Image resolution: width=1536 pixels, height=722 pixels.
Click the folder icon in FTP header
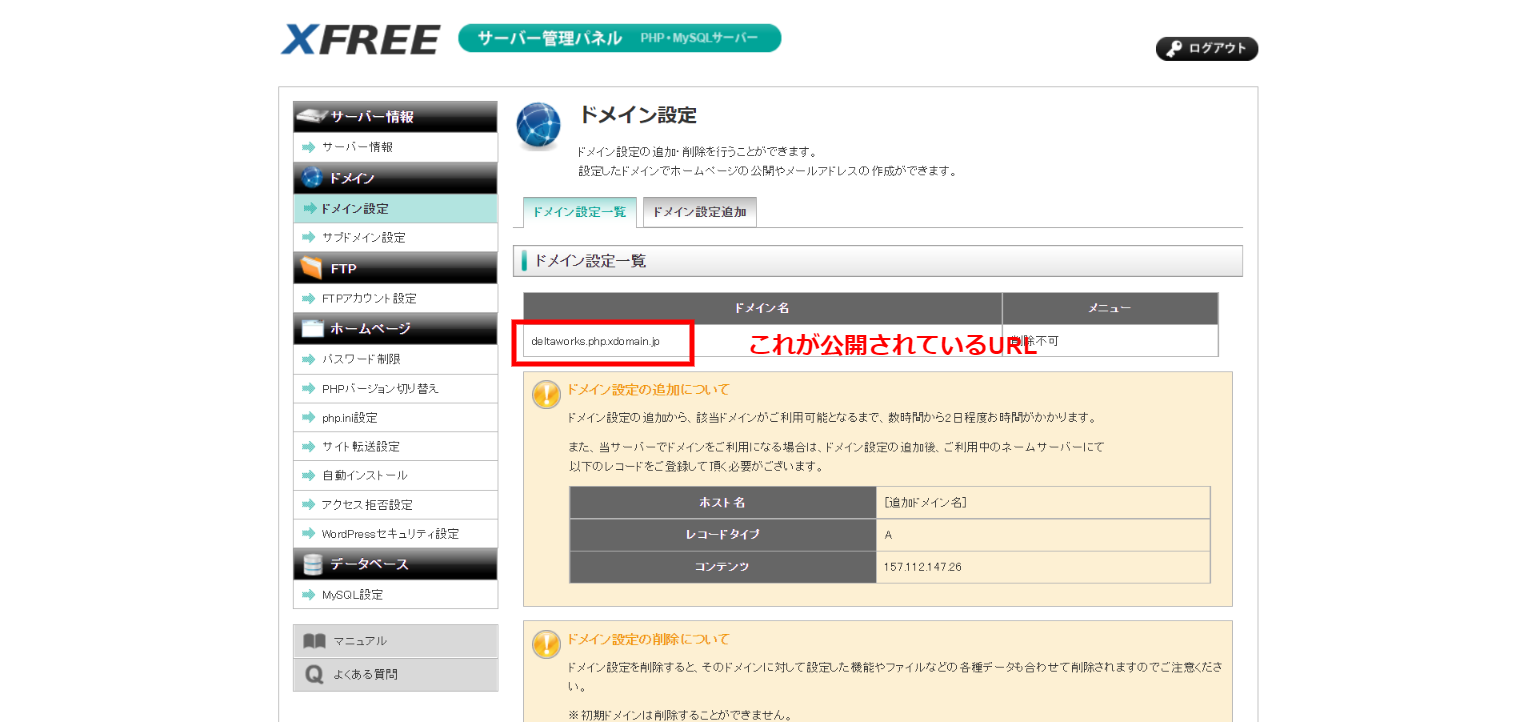pyautogui.click(x=312, y=268)
